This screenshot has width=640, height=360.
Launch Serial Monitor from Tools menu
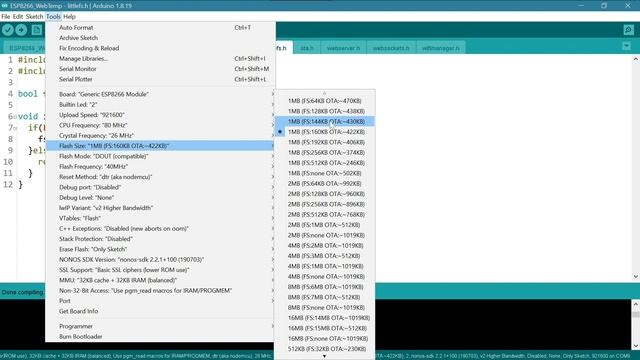(x=160, y=69)
